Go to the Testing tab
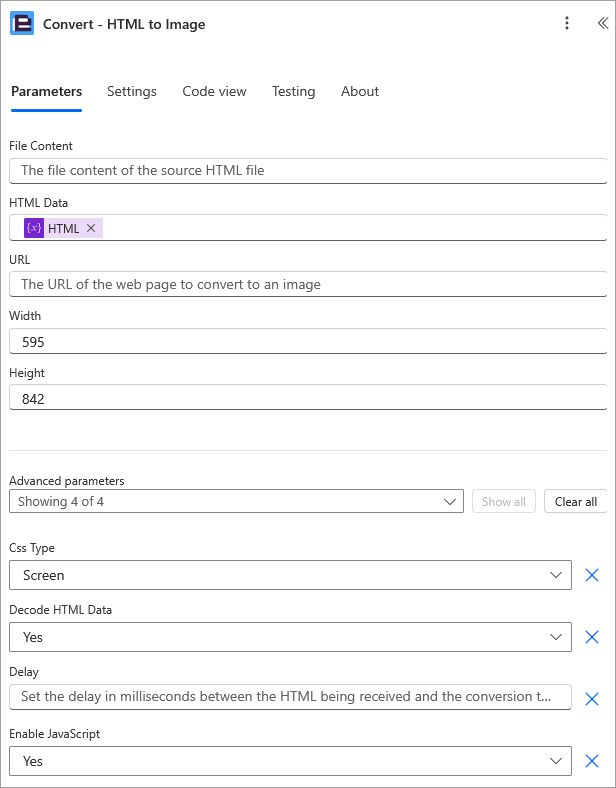Screen dimensions: 616x788 point(293,91)
